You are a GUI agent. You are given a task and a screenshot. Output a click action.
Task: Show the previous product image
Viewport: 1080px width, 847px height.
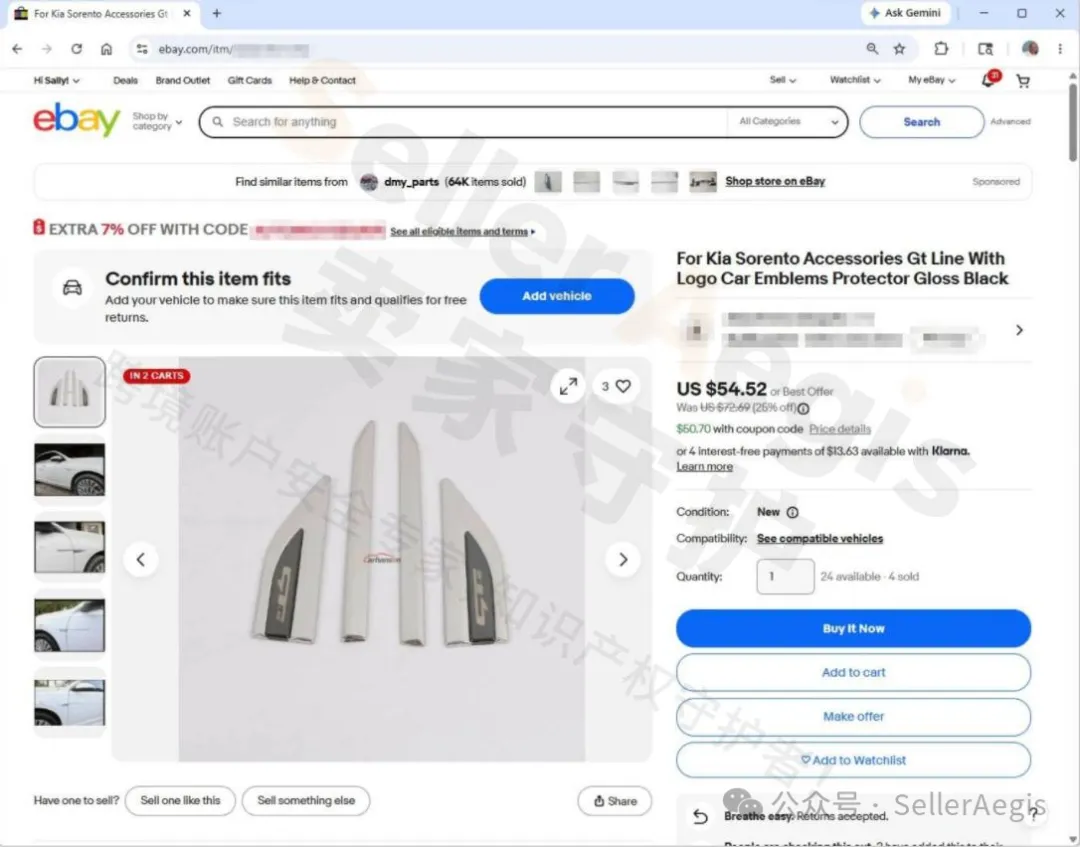coord(141,559)
